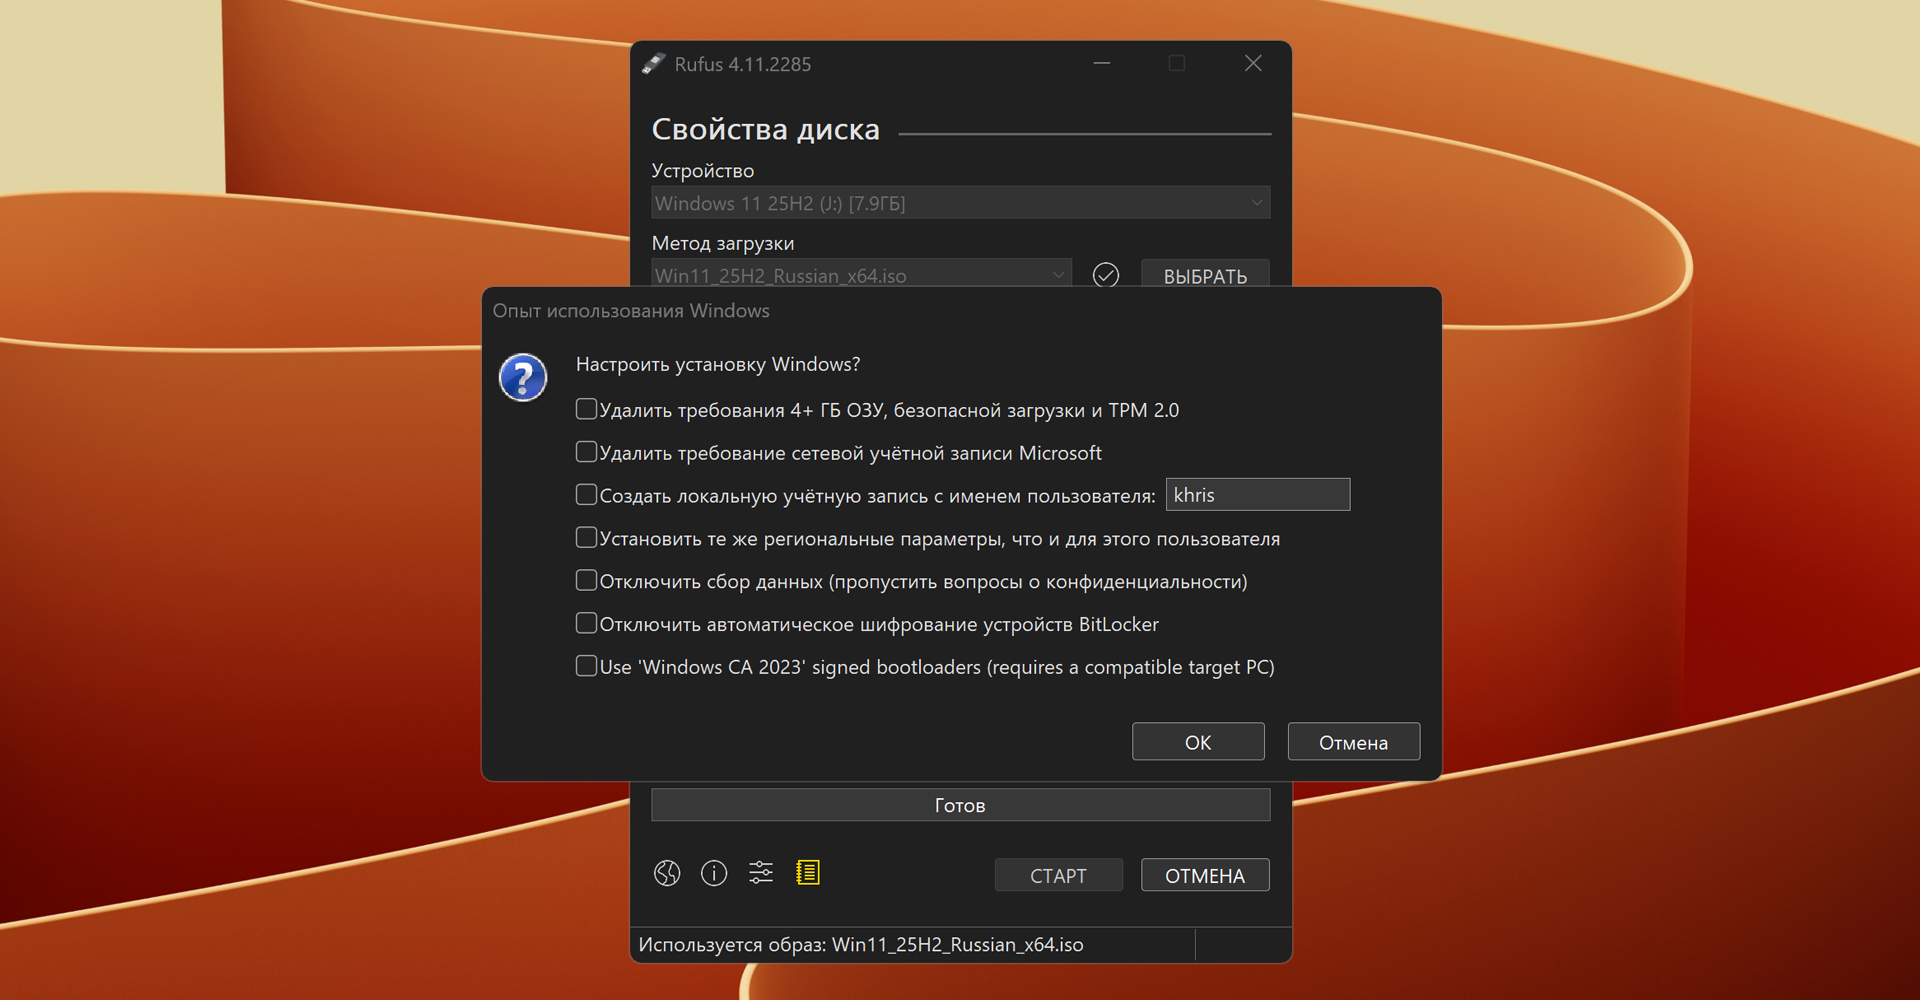Check the remove Microsoft online account requirement box
Screen dimensions: 1920x1000
pos(587,452)
